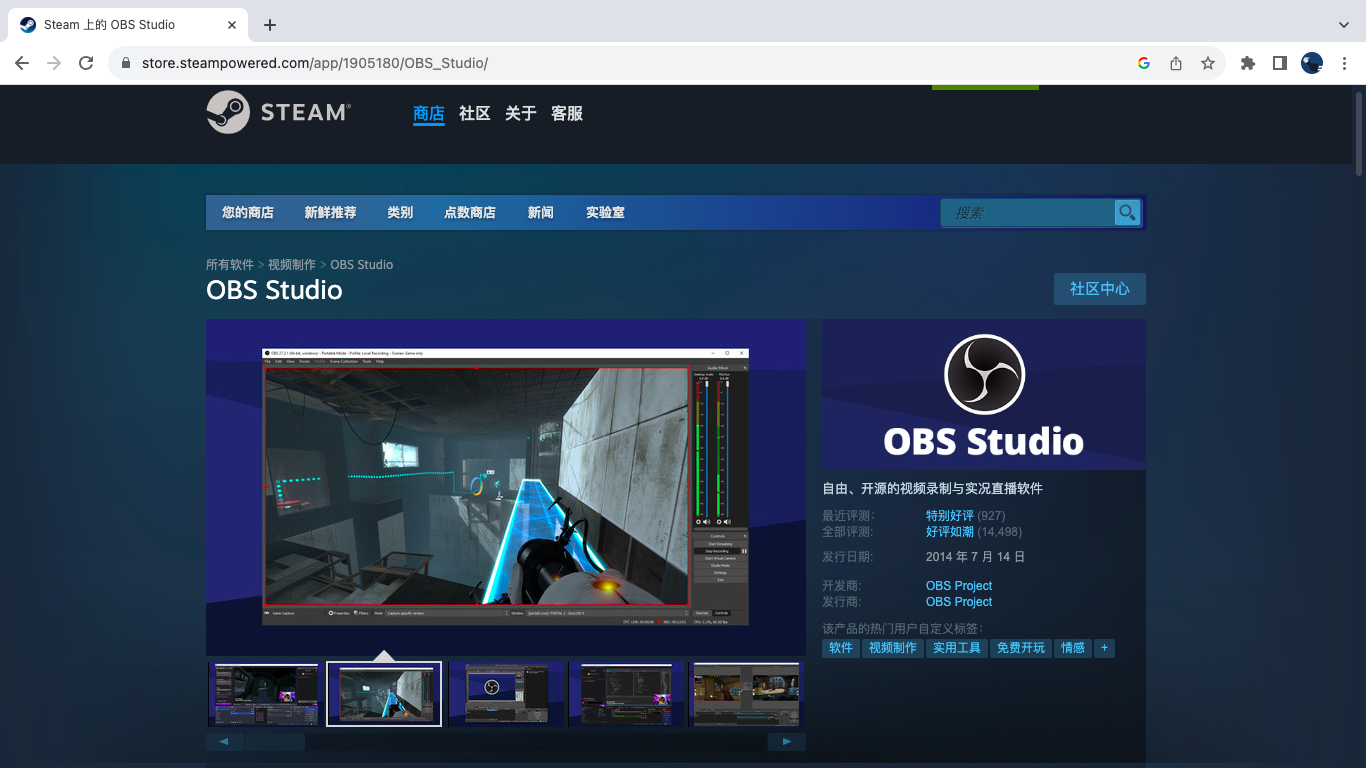Expand the tab search chevron at top right

[1343, 25]
